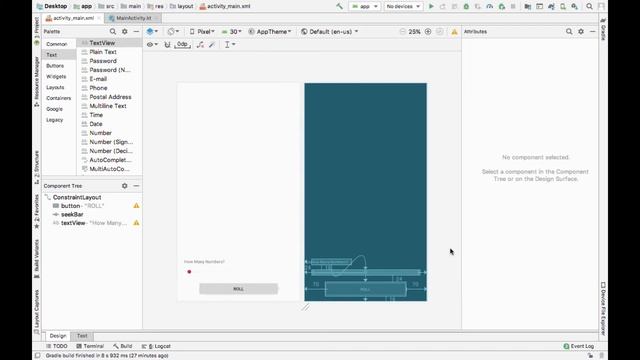
Task: Open the Attributes panel settings gear
Action: (x=581, y=31)
